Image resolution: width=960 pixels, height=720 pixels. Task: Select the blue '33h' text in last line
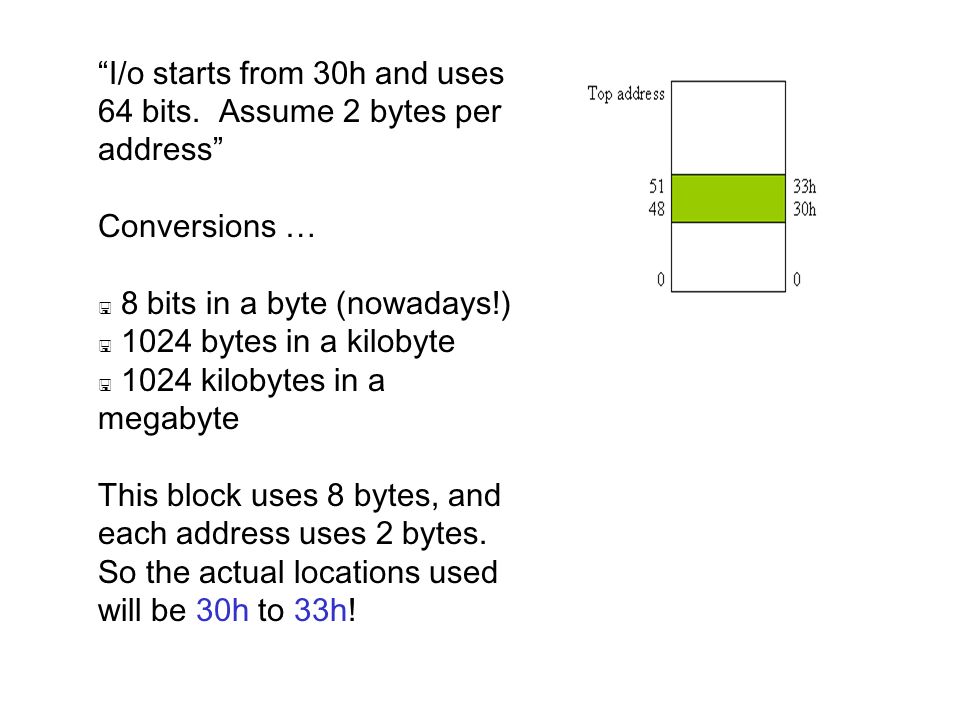tap(321, 610)
